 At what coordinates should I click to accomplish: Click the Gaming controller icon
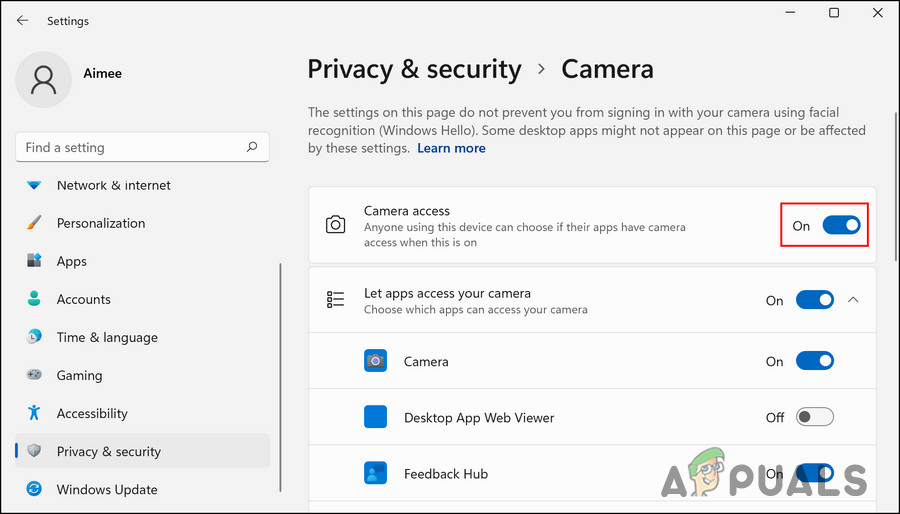click(x=35, y=375)
